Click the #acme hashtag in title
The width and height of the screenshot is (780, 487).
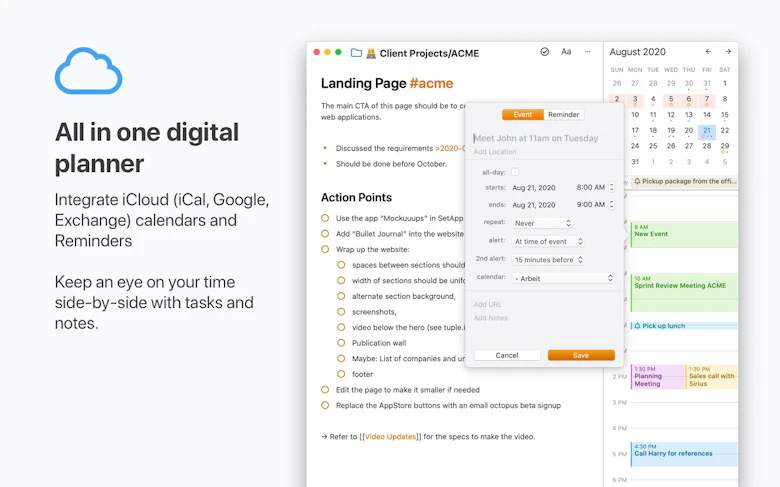point(431,83)
